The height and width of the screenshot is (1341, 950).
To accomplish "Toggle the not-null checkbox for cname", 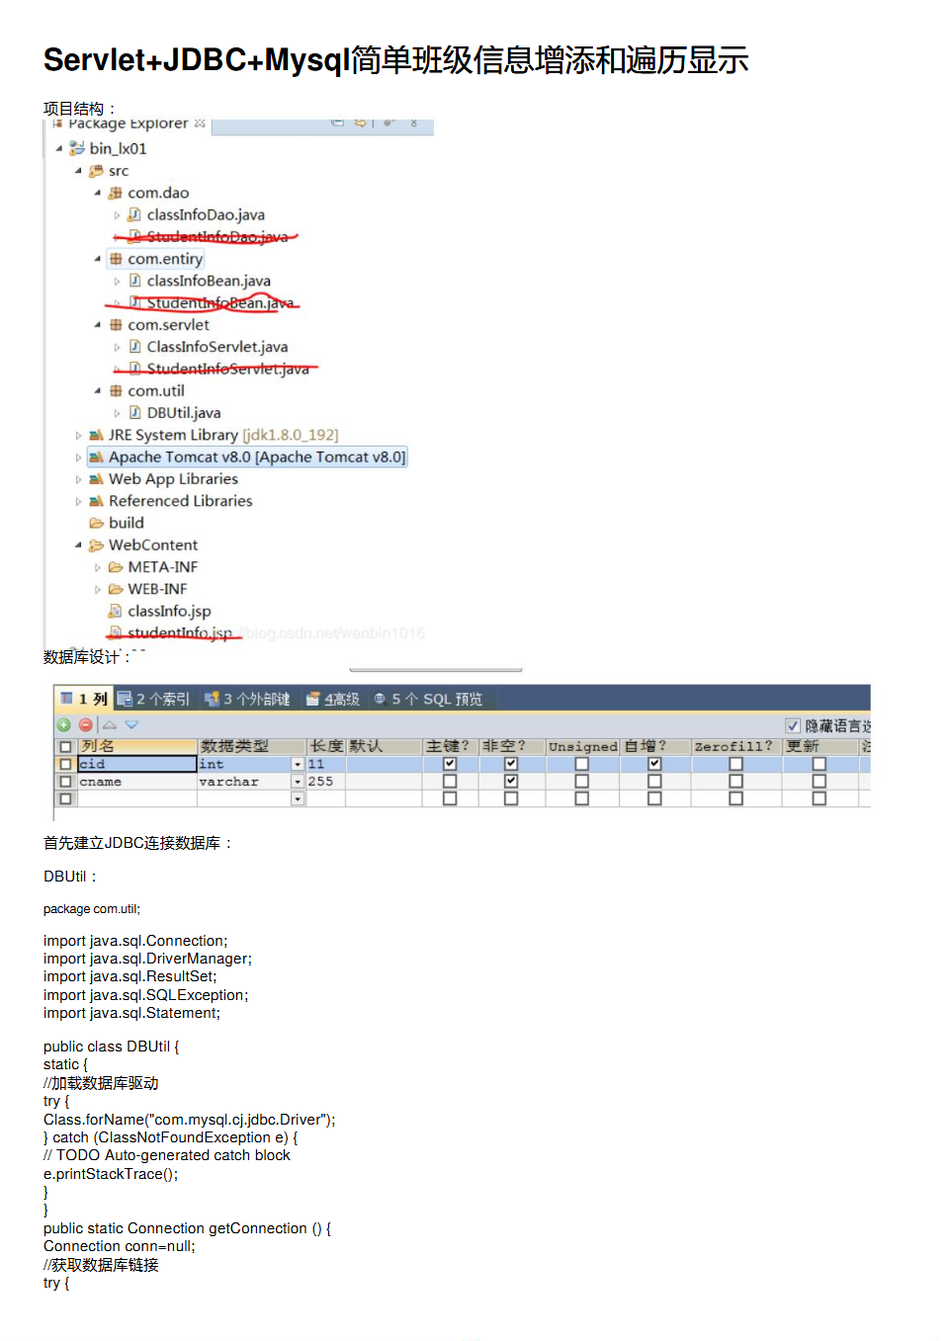I will click(x=511, y=781).
